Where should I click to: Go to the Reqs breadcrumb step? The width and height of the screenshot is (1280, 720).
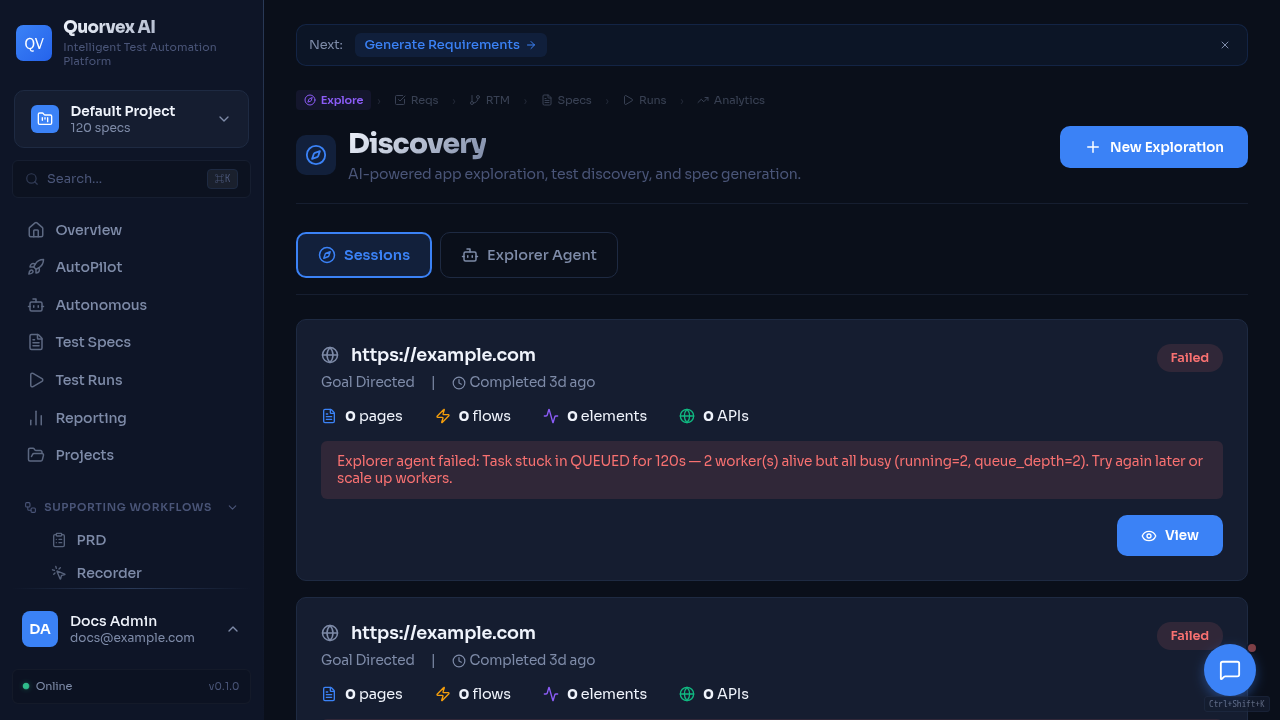[417, 100]
